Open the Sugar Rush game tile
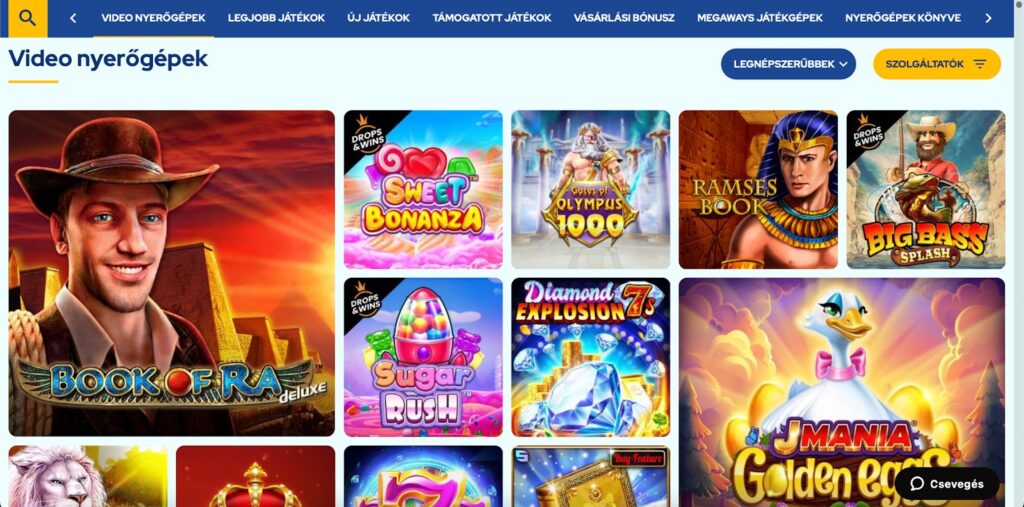 pos(423,357)
